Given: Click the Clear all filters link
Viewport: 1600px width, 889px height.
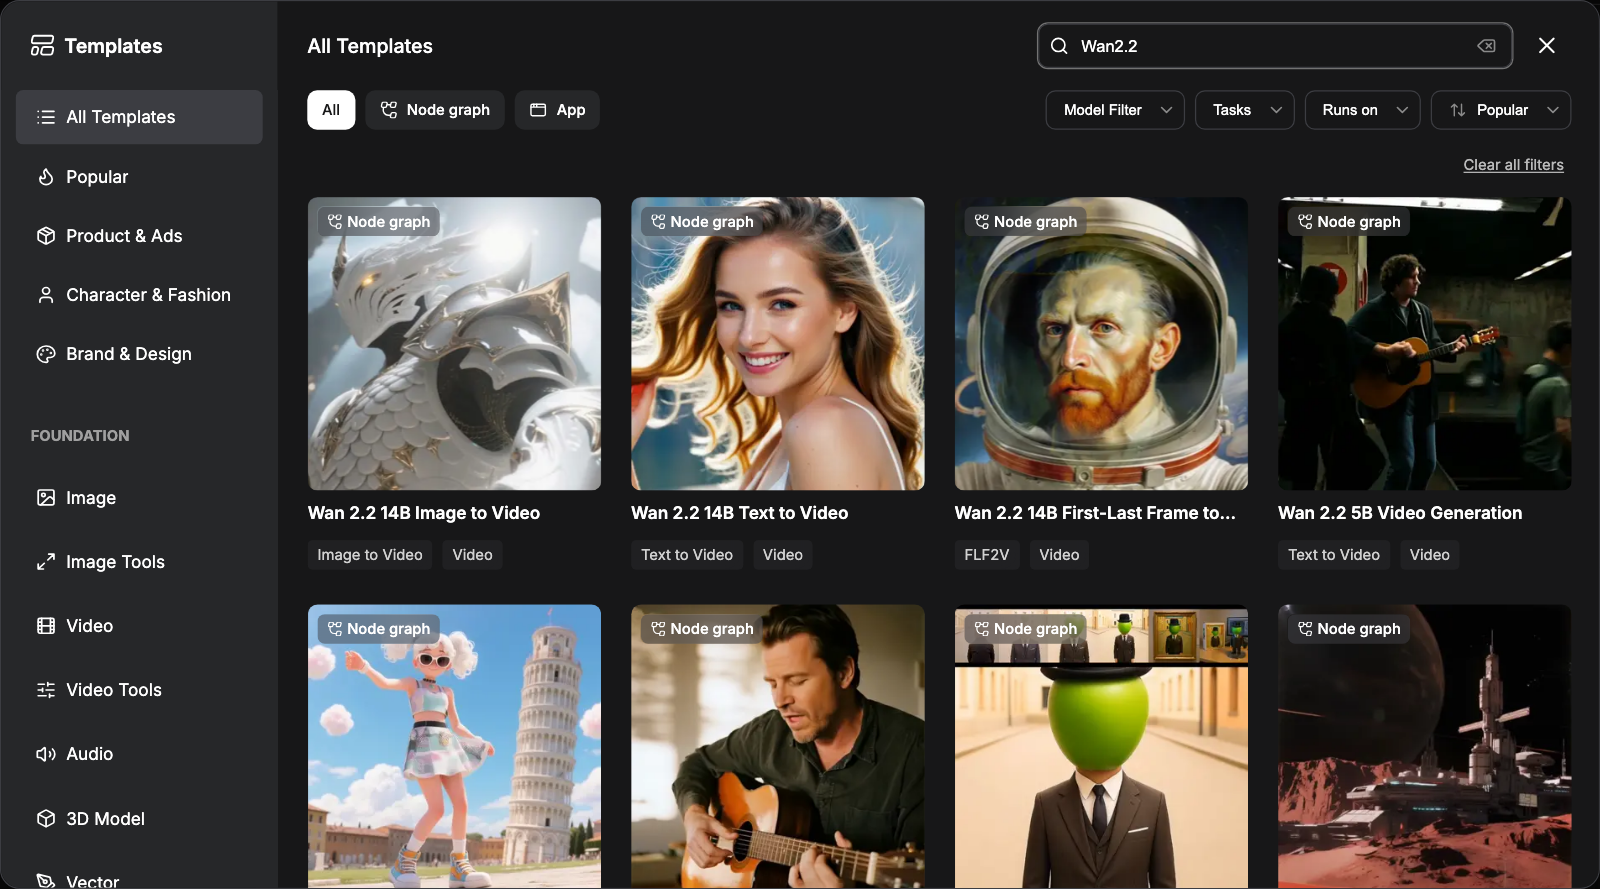Looking at the screenshot, I should [x=1513, y=165].
